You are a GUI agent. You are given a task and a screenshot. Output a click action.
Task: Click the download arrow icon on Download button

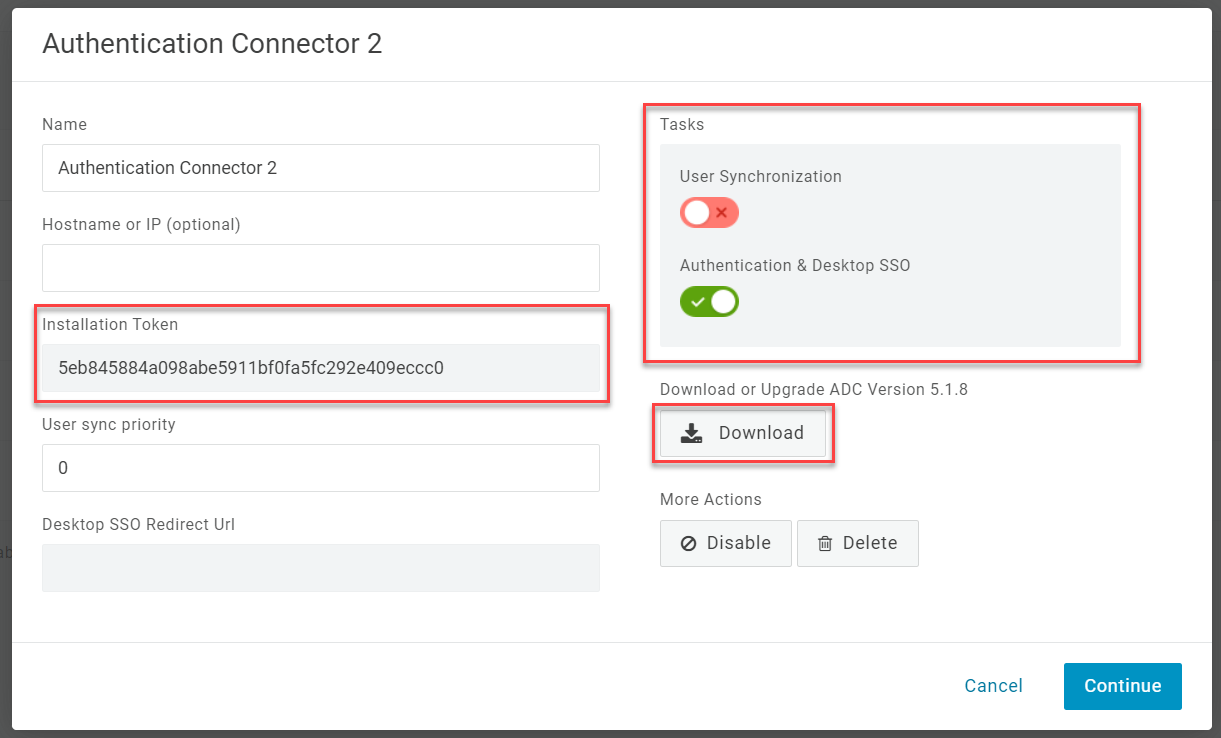point(690,432)
